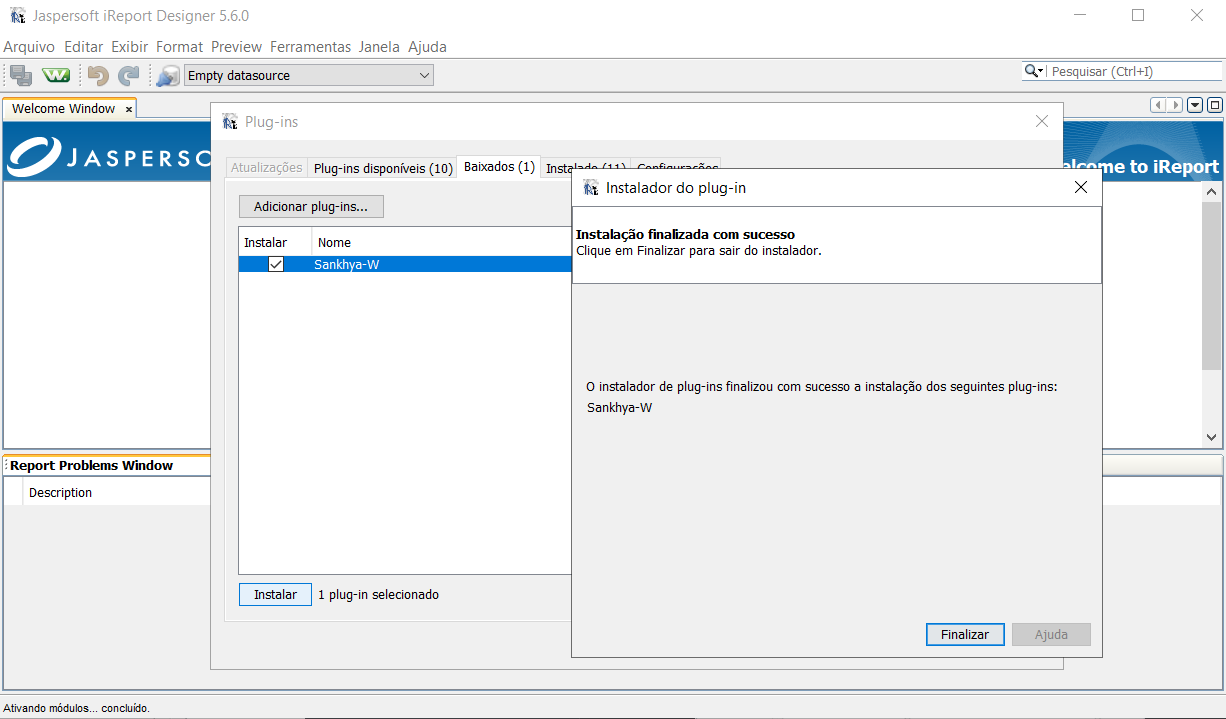Open the Editar menu
This screenshot has width=1226, height=719.
coord(84,47)
